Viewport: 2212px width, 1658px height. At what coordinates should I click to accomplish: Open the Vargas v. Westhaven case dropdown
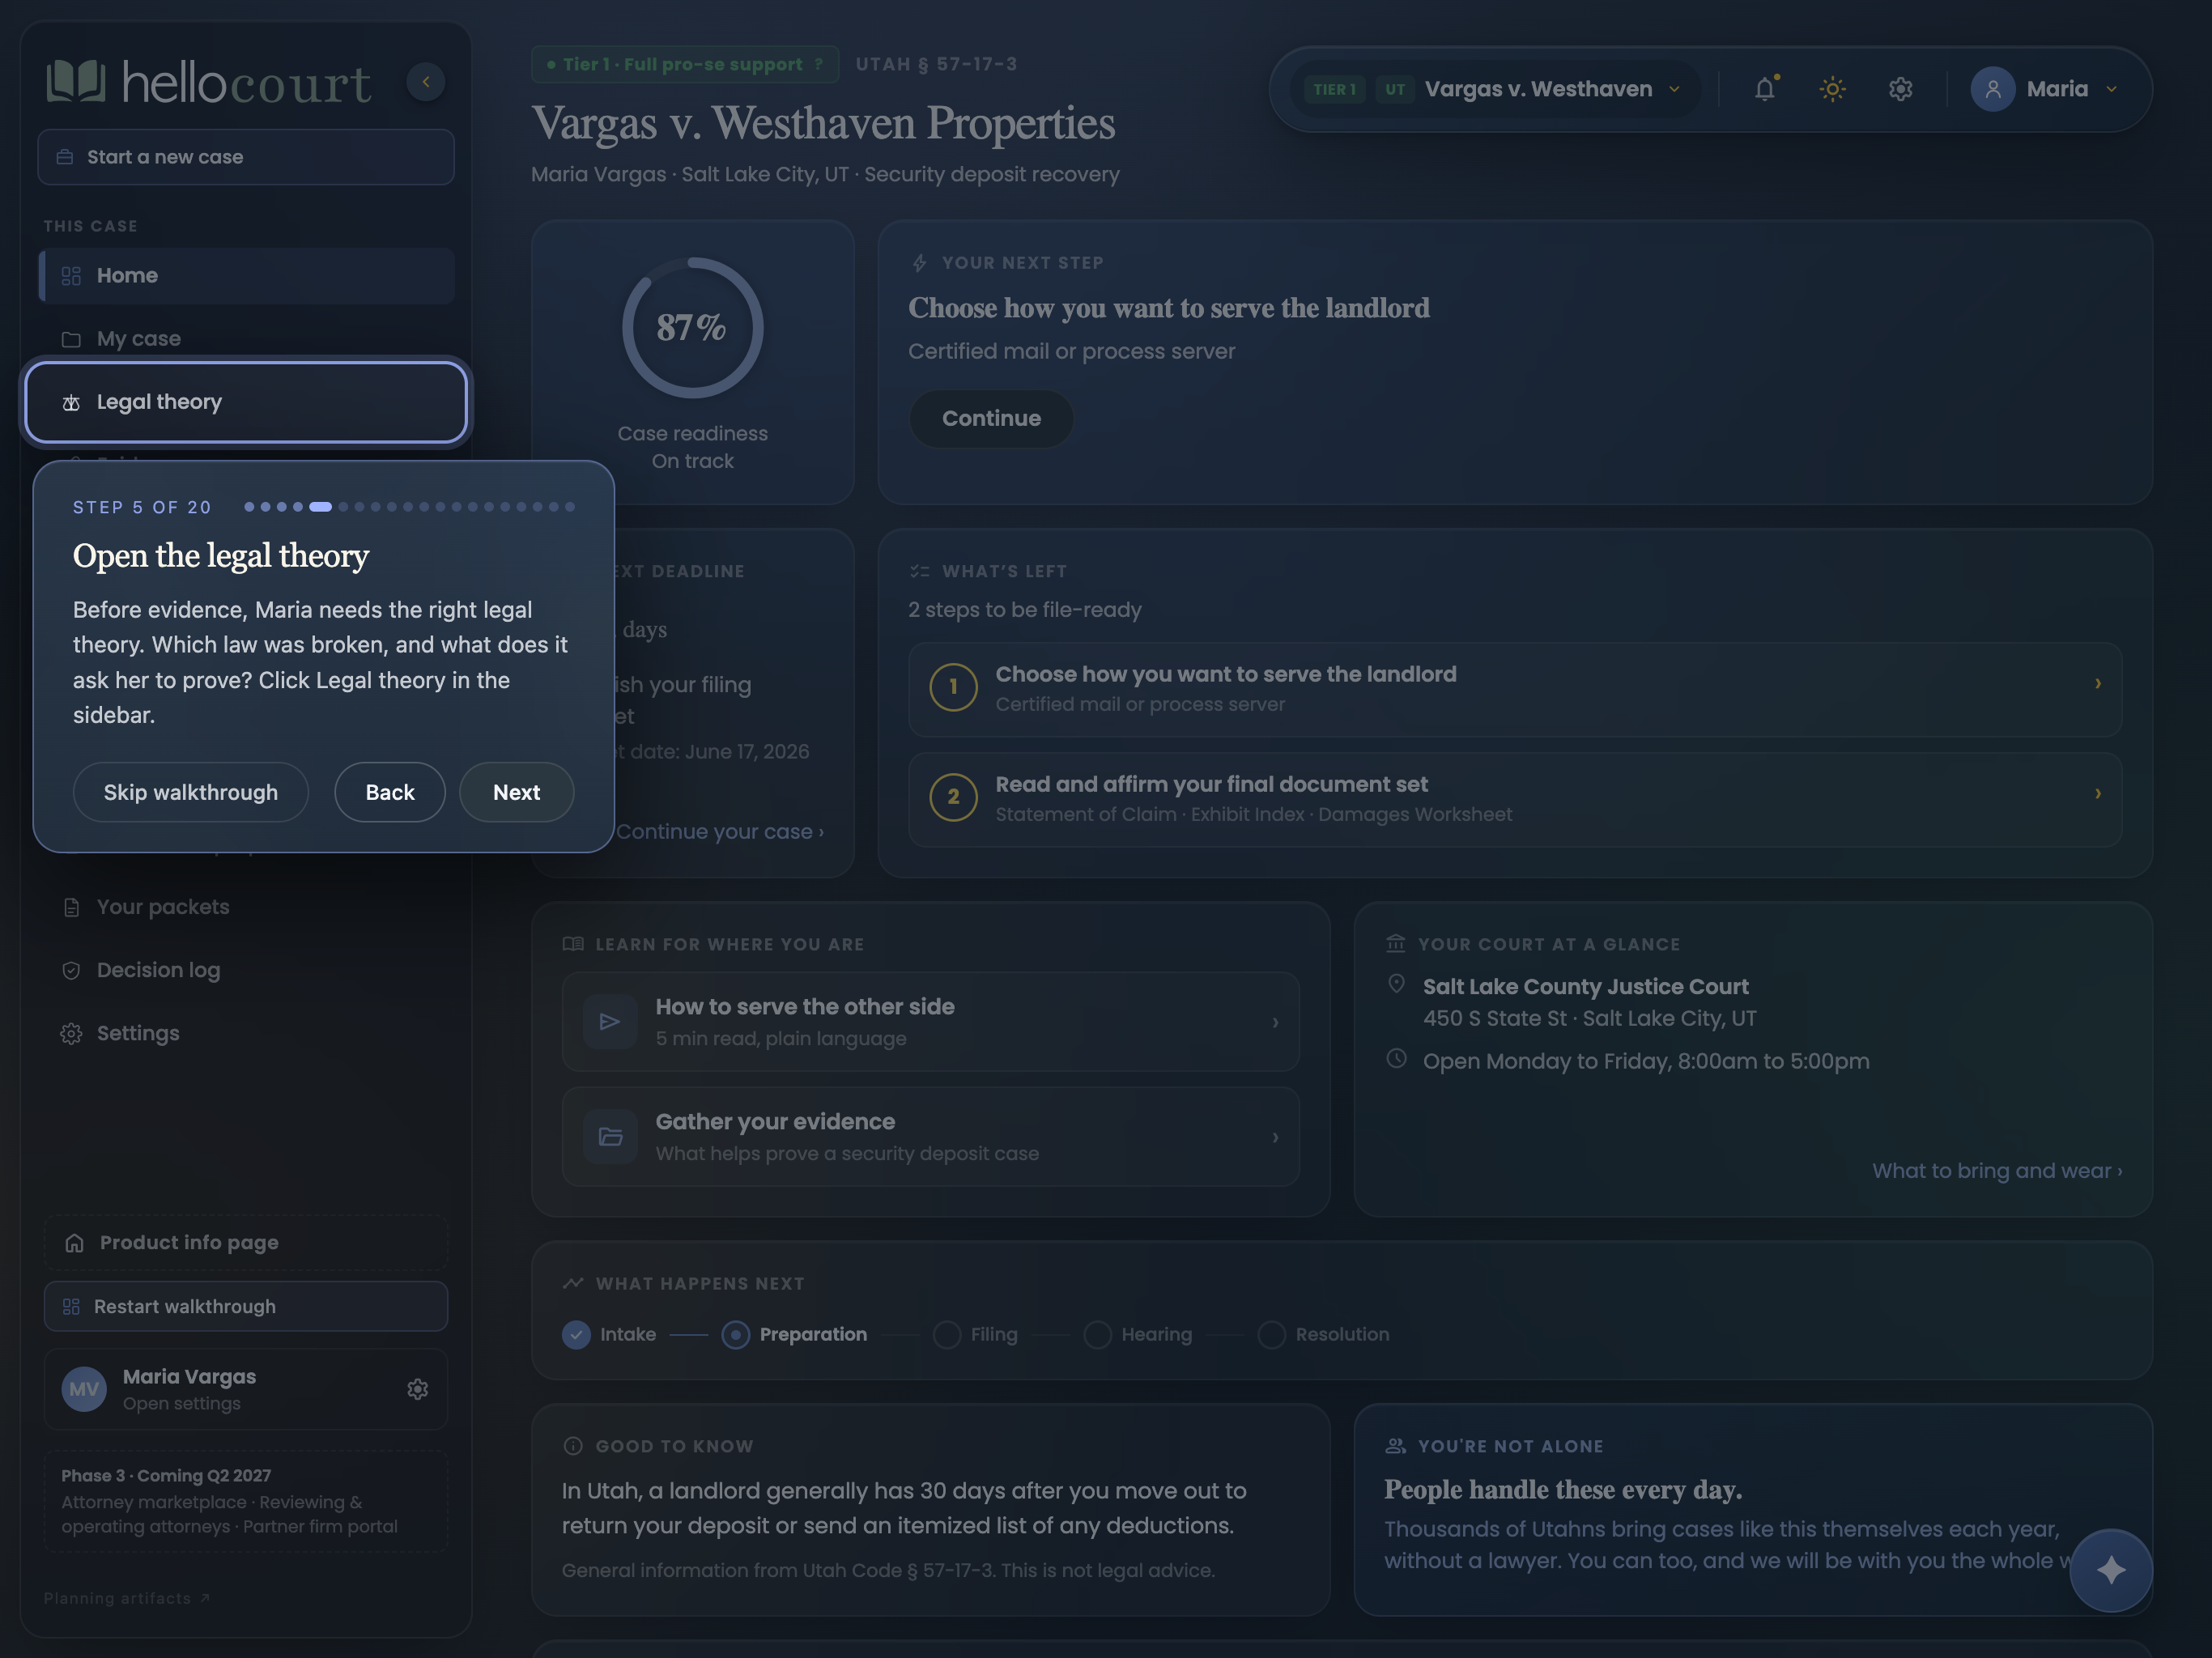1495,89
